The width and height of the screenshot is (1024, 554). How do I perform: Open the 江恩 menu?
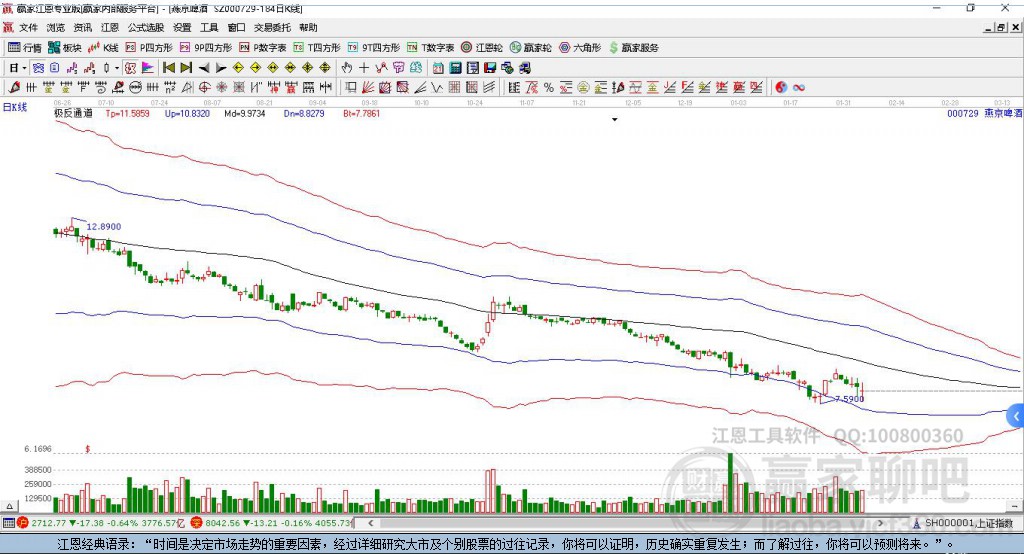[110, 27]
